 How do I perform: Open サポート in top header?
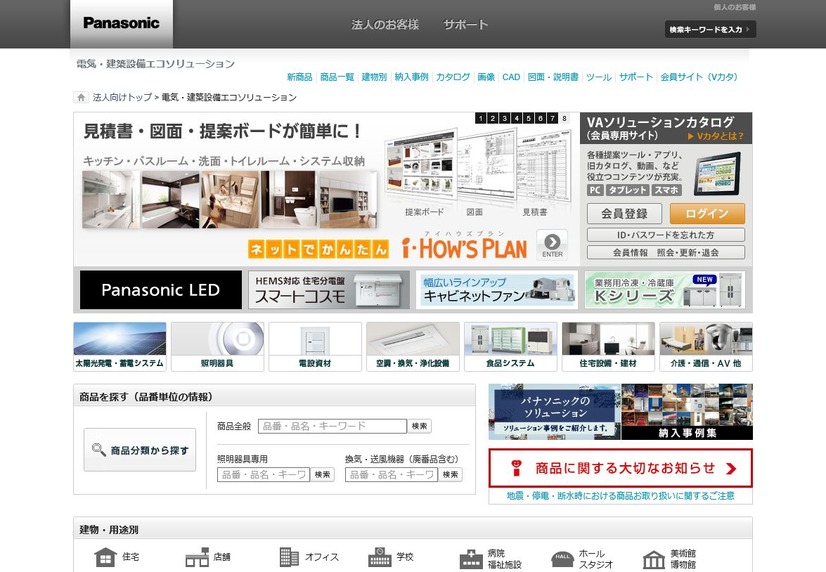pos(466,24)
